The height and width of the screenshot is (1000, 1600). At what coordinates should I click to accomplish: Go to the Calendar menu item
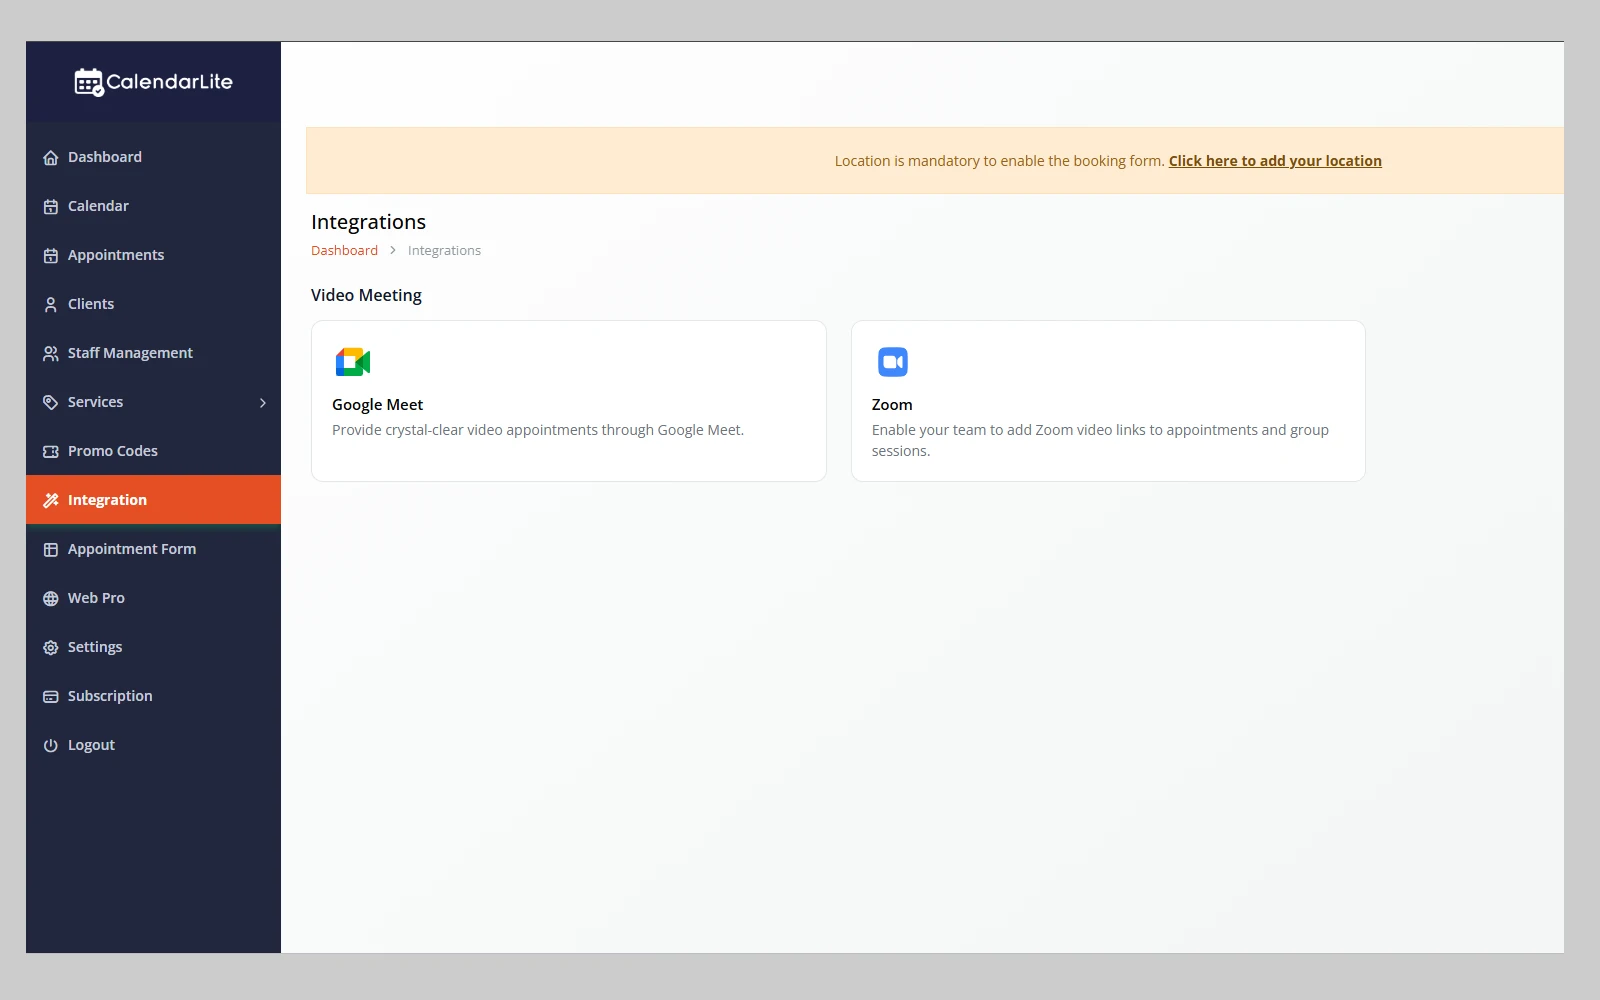(x=153, y=206)
